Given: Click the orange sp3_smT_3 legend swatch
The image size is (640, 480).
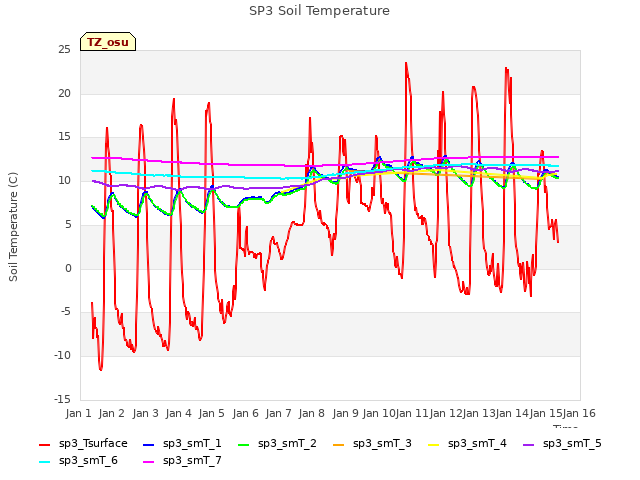Looking at the screenshot, I should coord(339,444).
